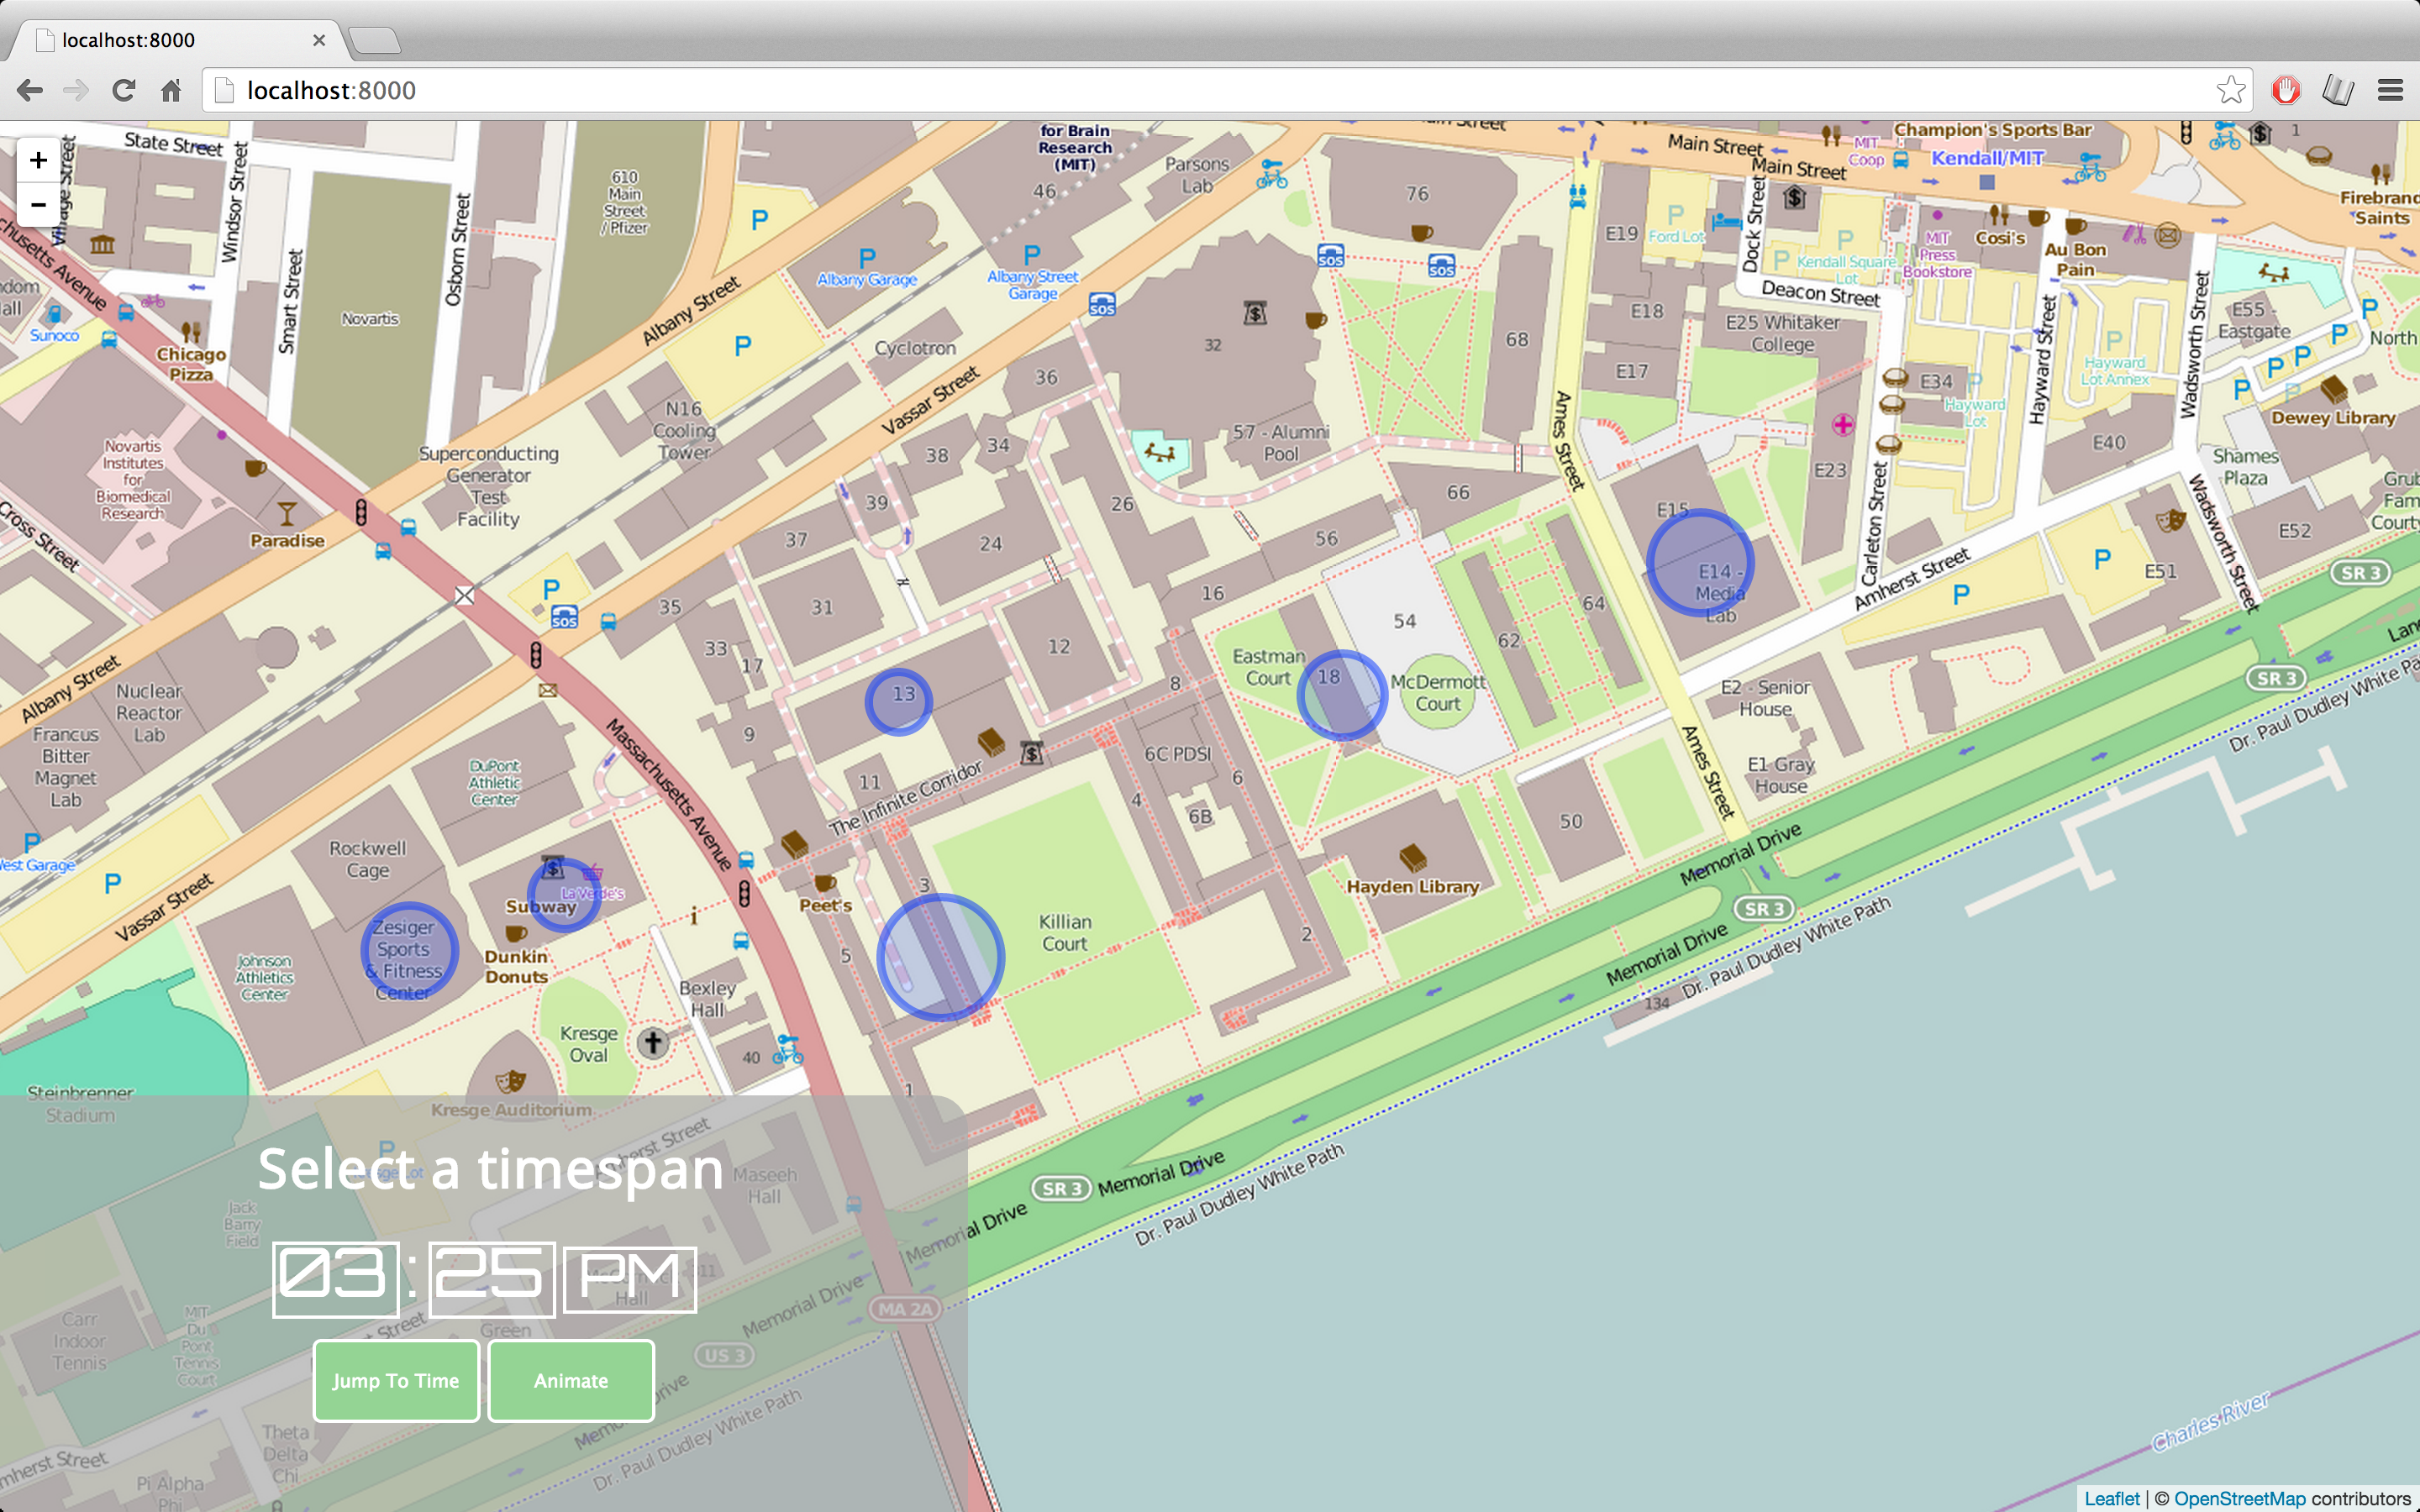Open the browser home page
This screenshot has height=1512, width=2420.
click(x=171, y=91)
